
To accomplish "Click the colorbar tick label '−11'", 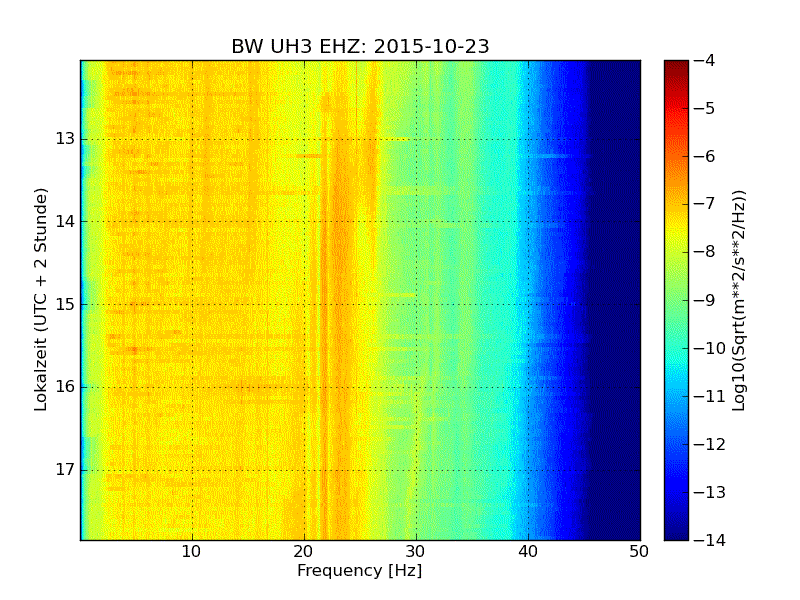I will coord(710,396).
